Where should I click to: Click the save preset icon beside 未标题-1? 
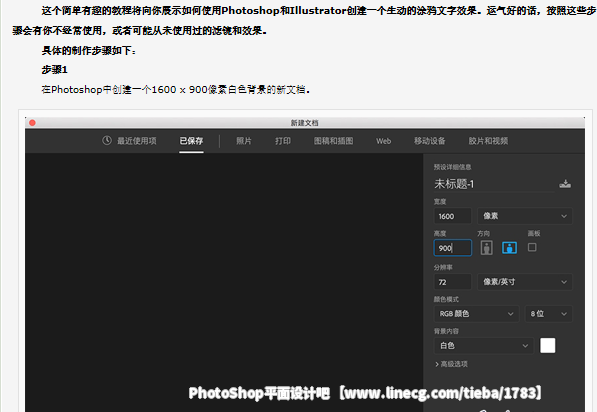pyautogui.click(x=565, y=184)
